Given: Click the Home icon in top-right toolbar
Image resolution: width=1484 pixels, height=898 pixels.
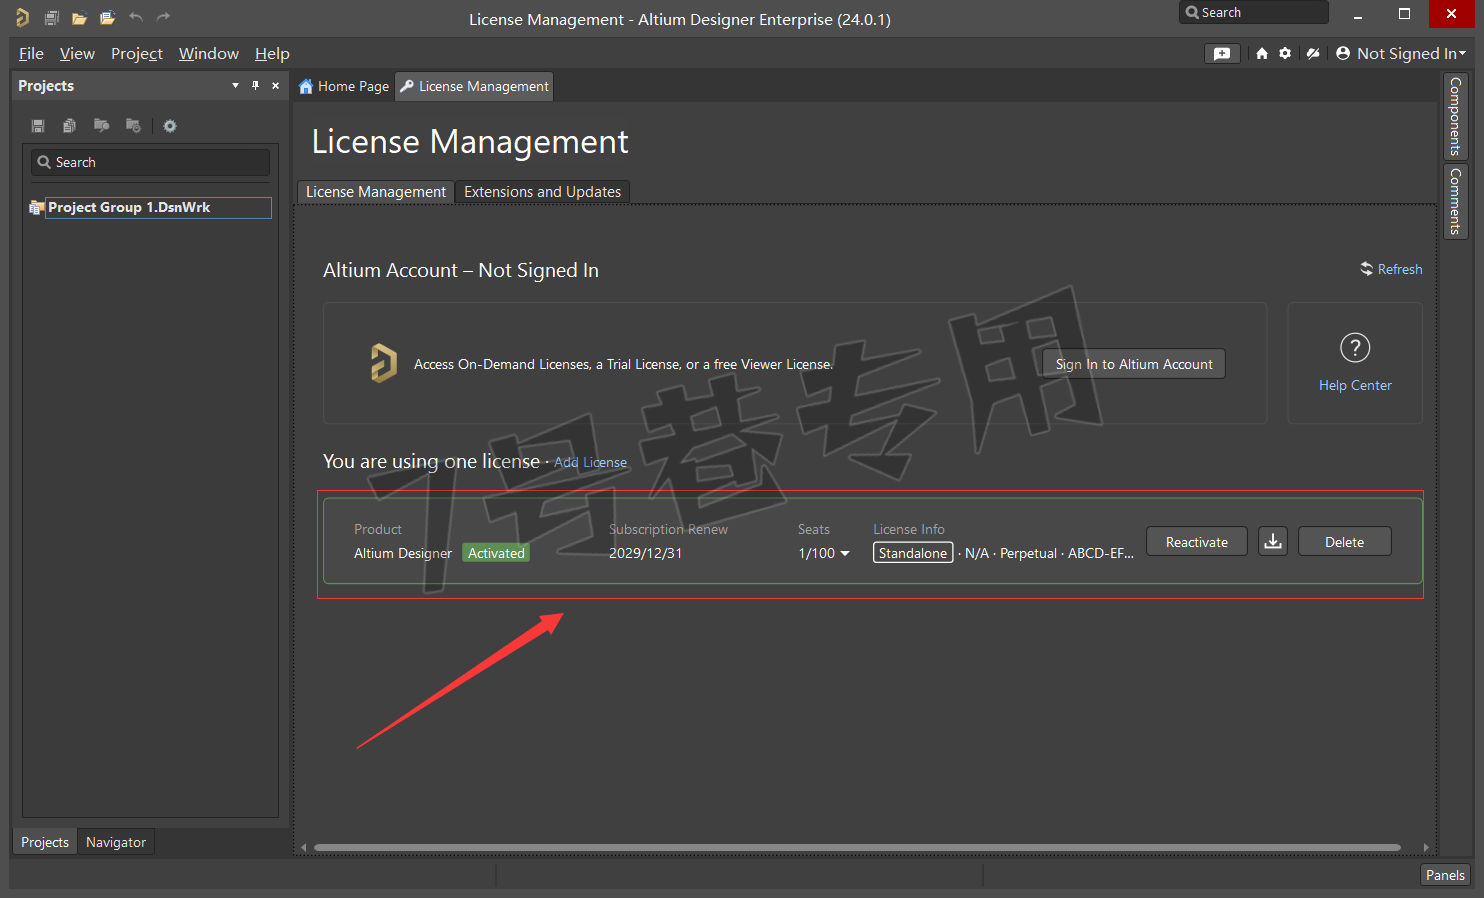Looking at the screenshot, I should click(x=1262, y=54).
